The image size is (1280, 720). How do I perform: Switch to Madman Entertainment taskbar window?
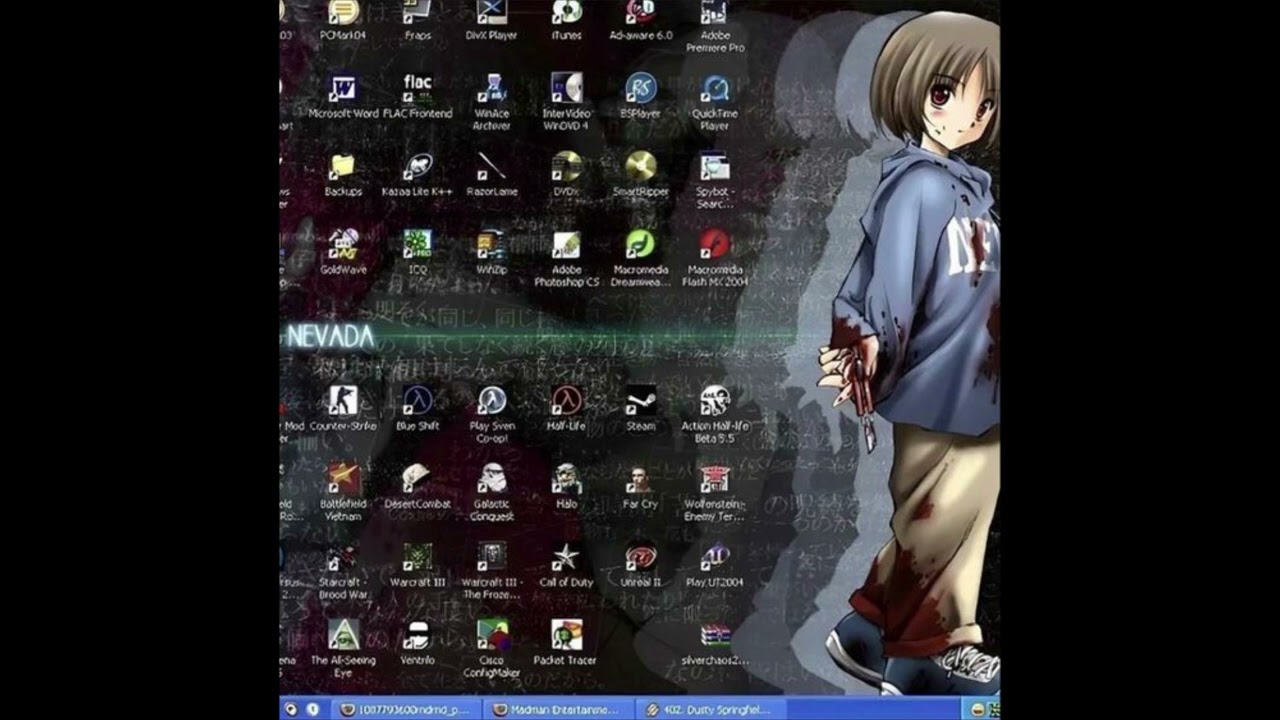558,709
